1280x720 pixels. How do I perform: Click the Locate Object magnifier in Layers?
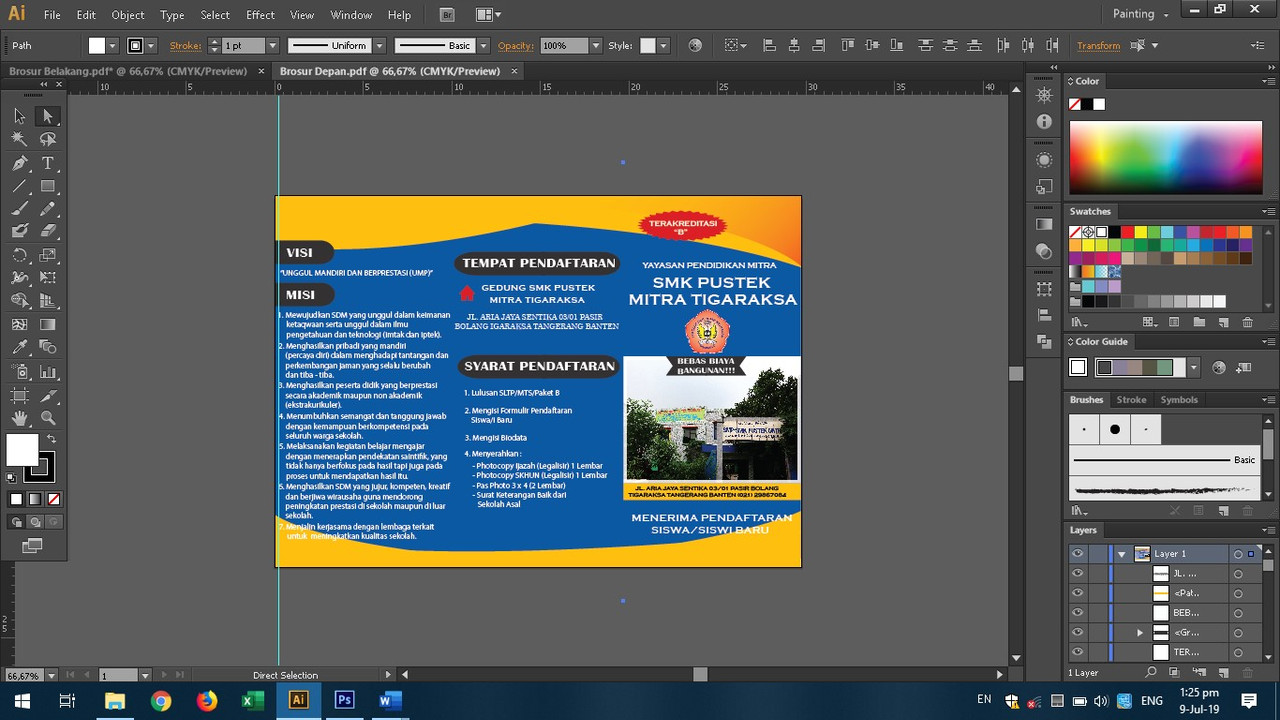click(x=1151, y=673)
